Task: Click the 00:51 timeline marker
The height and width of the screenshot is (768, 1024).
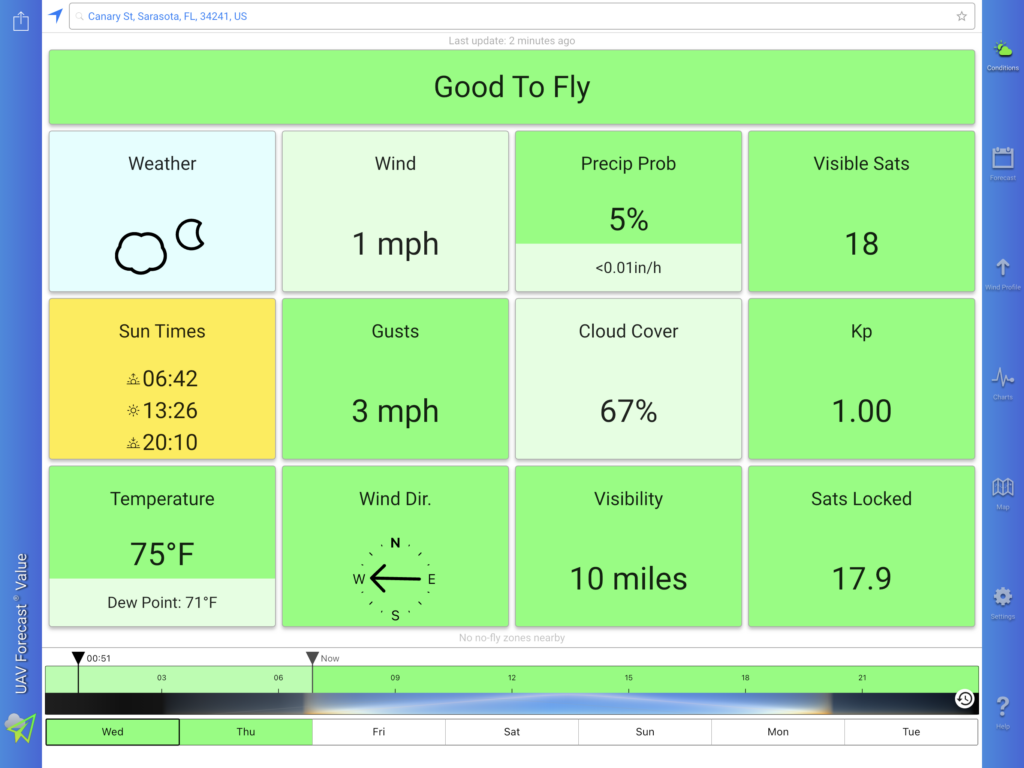Action: coord(78,658)
